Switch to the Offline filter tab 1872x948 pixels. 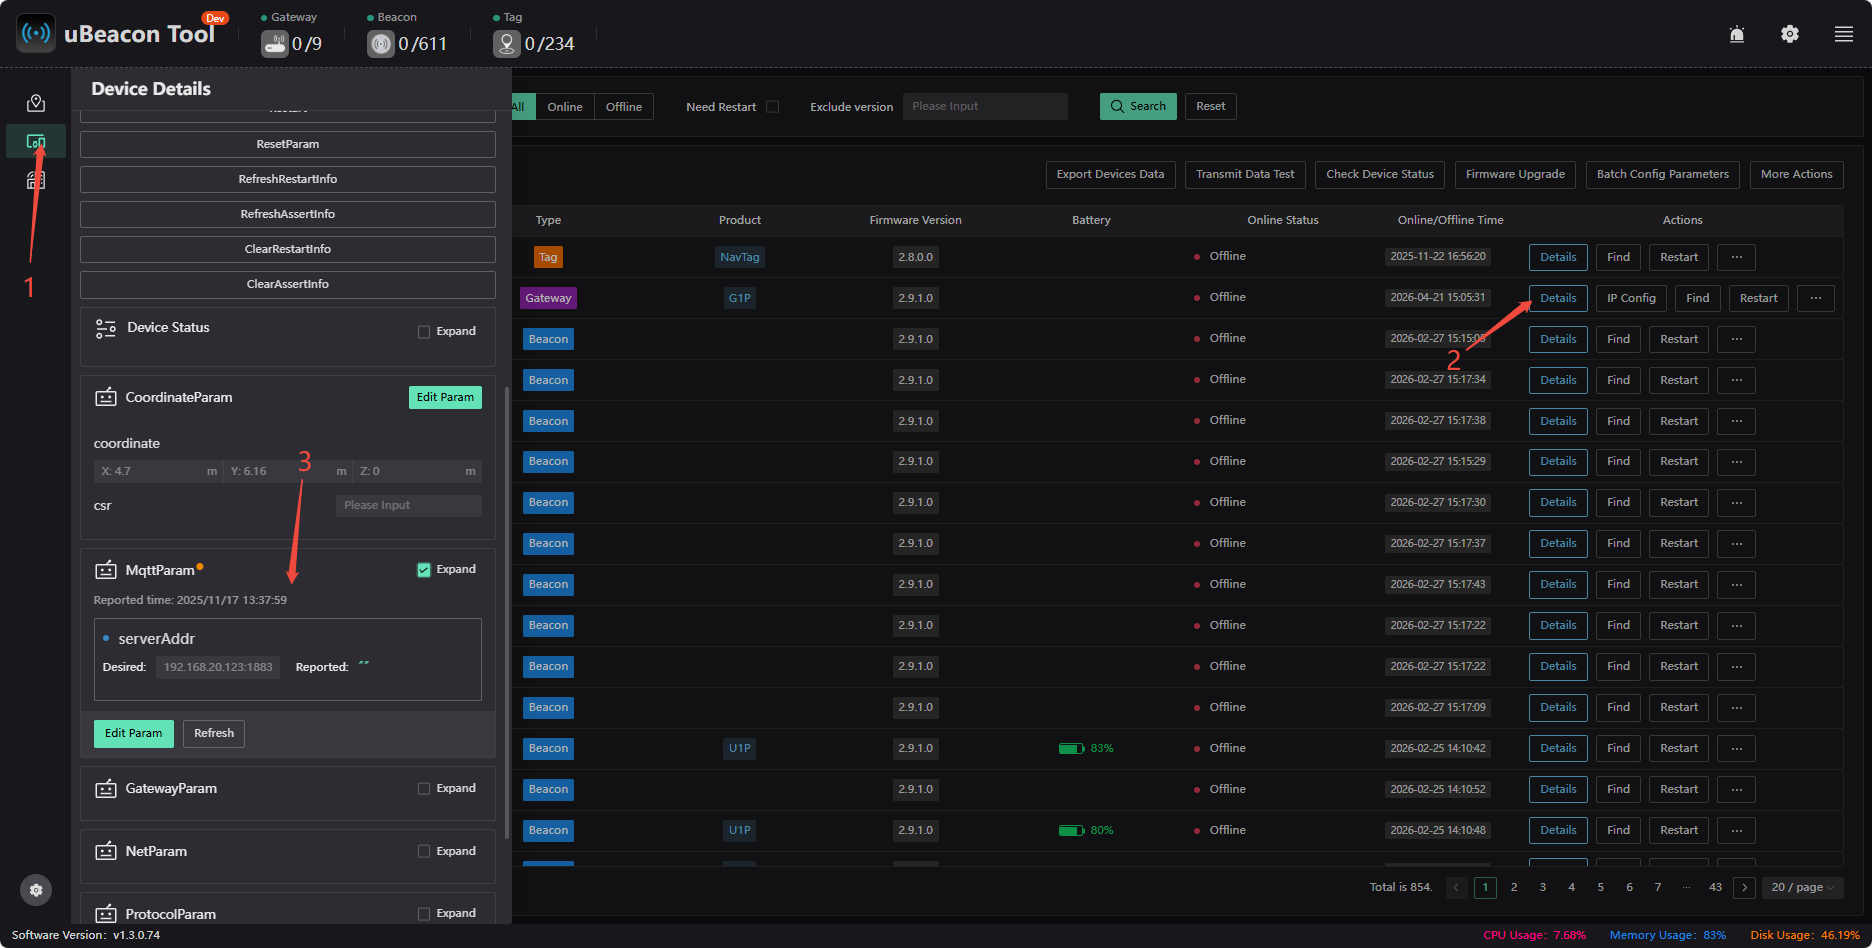624,107
